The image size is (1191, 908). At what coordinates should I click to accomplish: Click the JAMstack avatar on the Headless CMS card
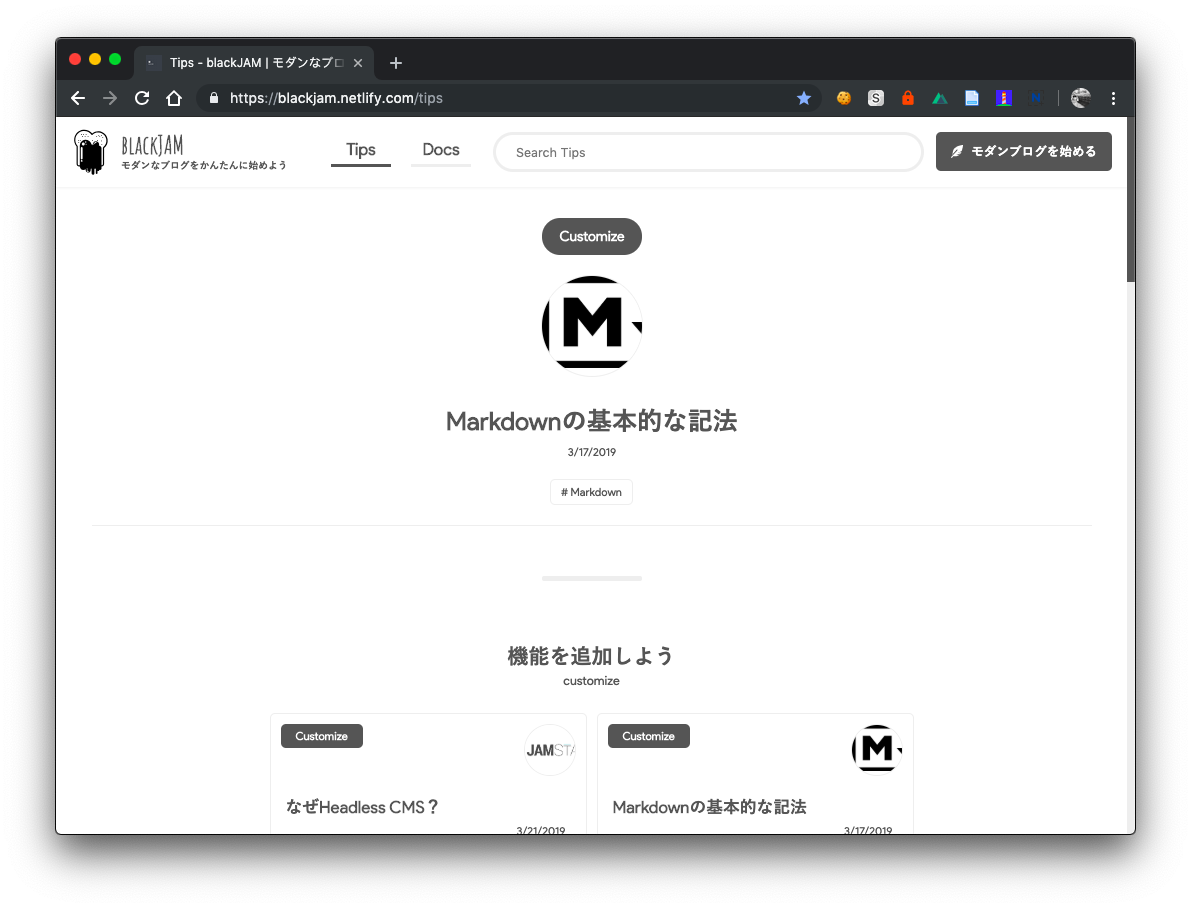click(549, 749)
